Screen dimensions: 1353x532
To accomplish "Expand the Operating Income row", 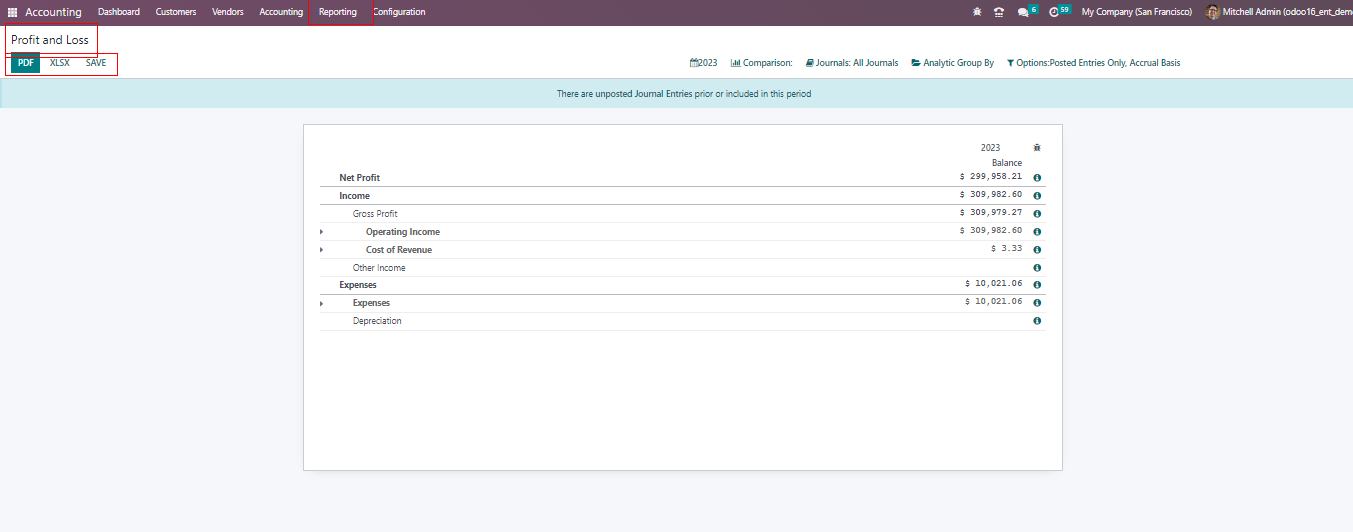I will coord(321,232).
